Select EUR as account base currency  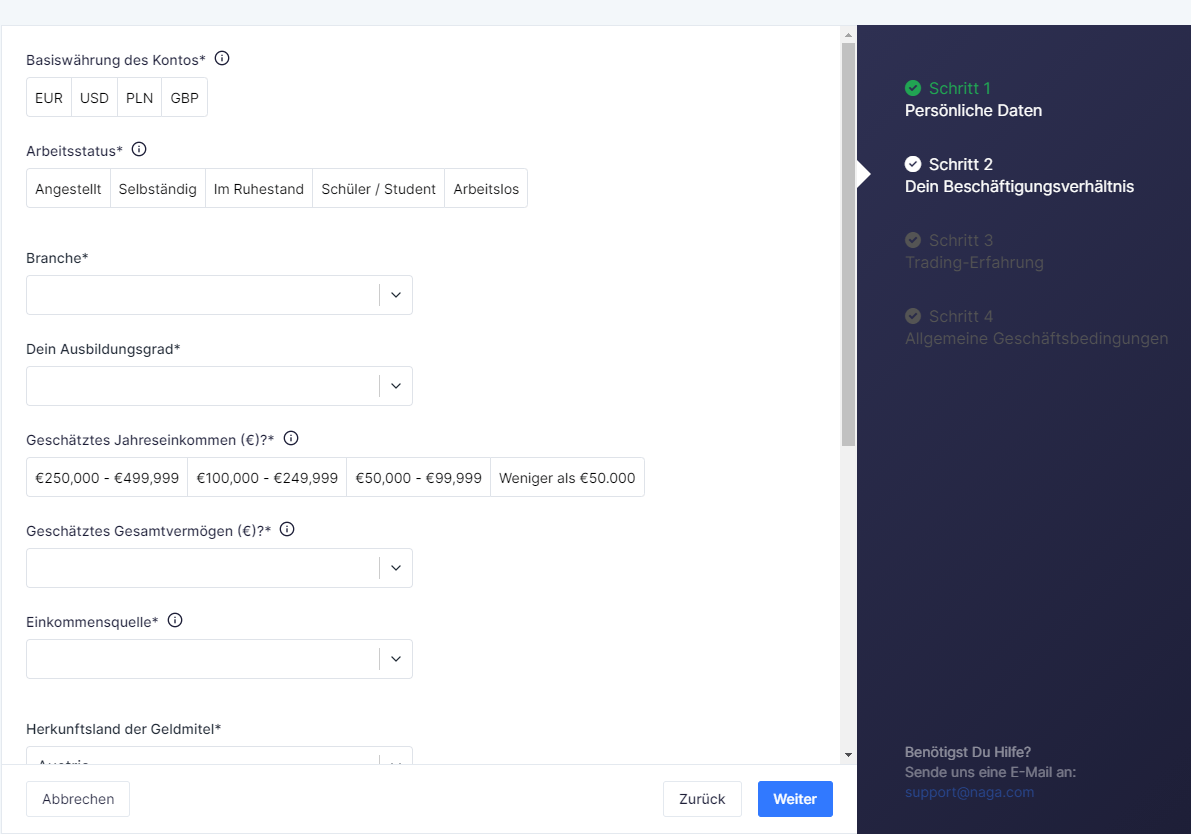[49, 98]
